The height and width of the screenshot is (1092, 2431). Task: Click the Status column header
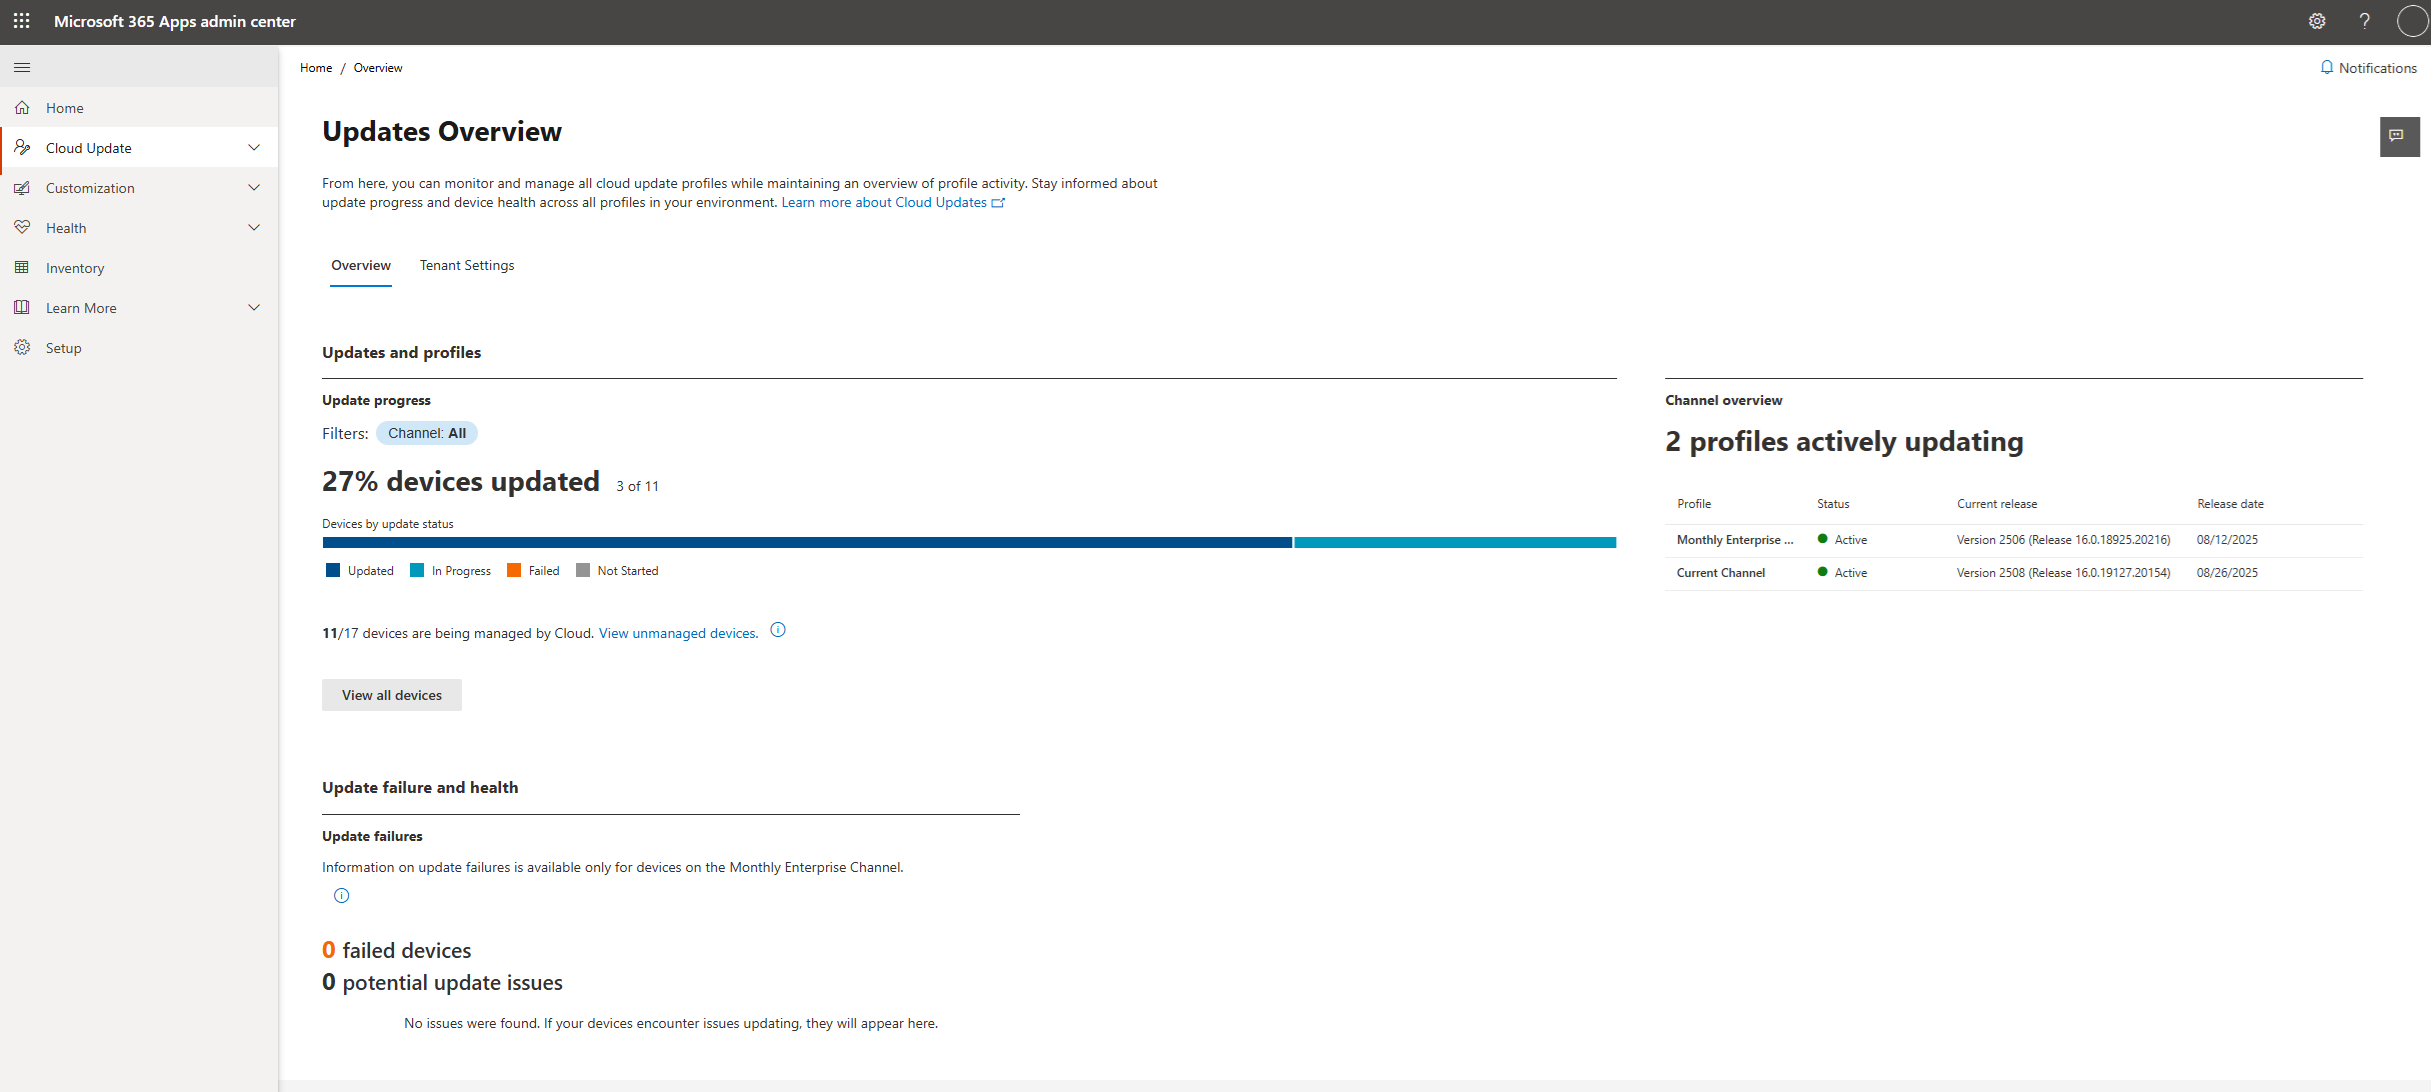pyautogui.click(x=1833, y=504)
